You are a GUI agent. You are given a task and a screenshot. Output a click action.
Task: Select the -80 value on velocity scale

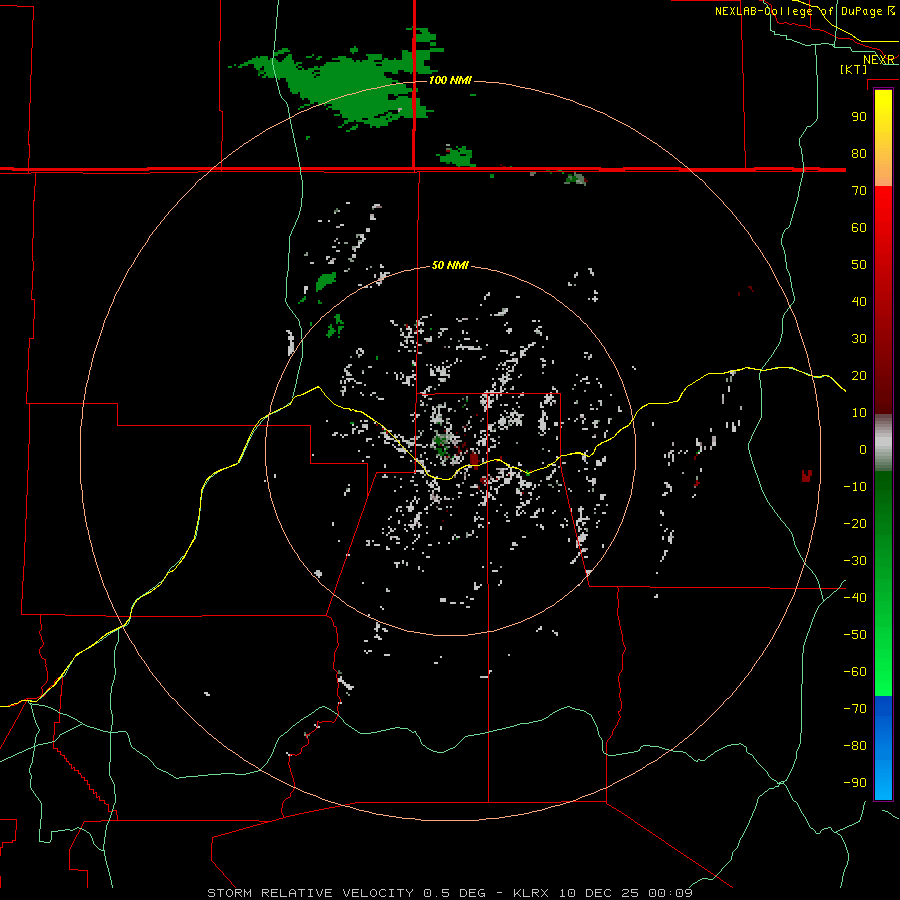point(855,746)
